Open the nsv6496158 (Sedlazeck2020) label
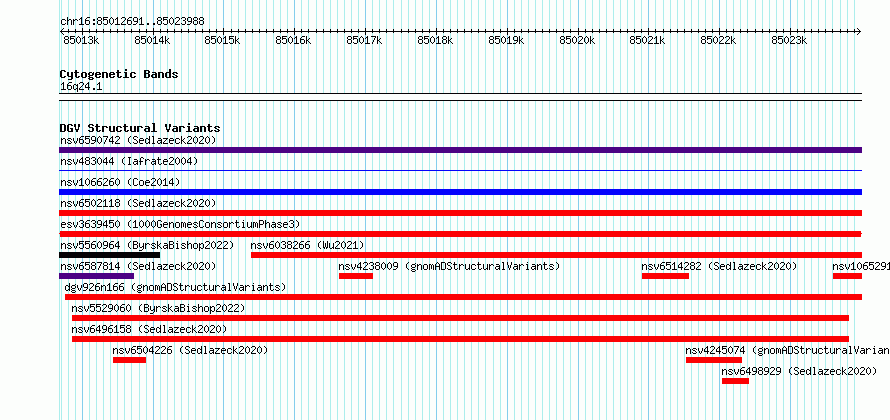This screenshot has width=890, height=420. pos(149,329)
